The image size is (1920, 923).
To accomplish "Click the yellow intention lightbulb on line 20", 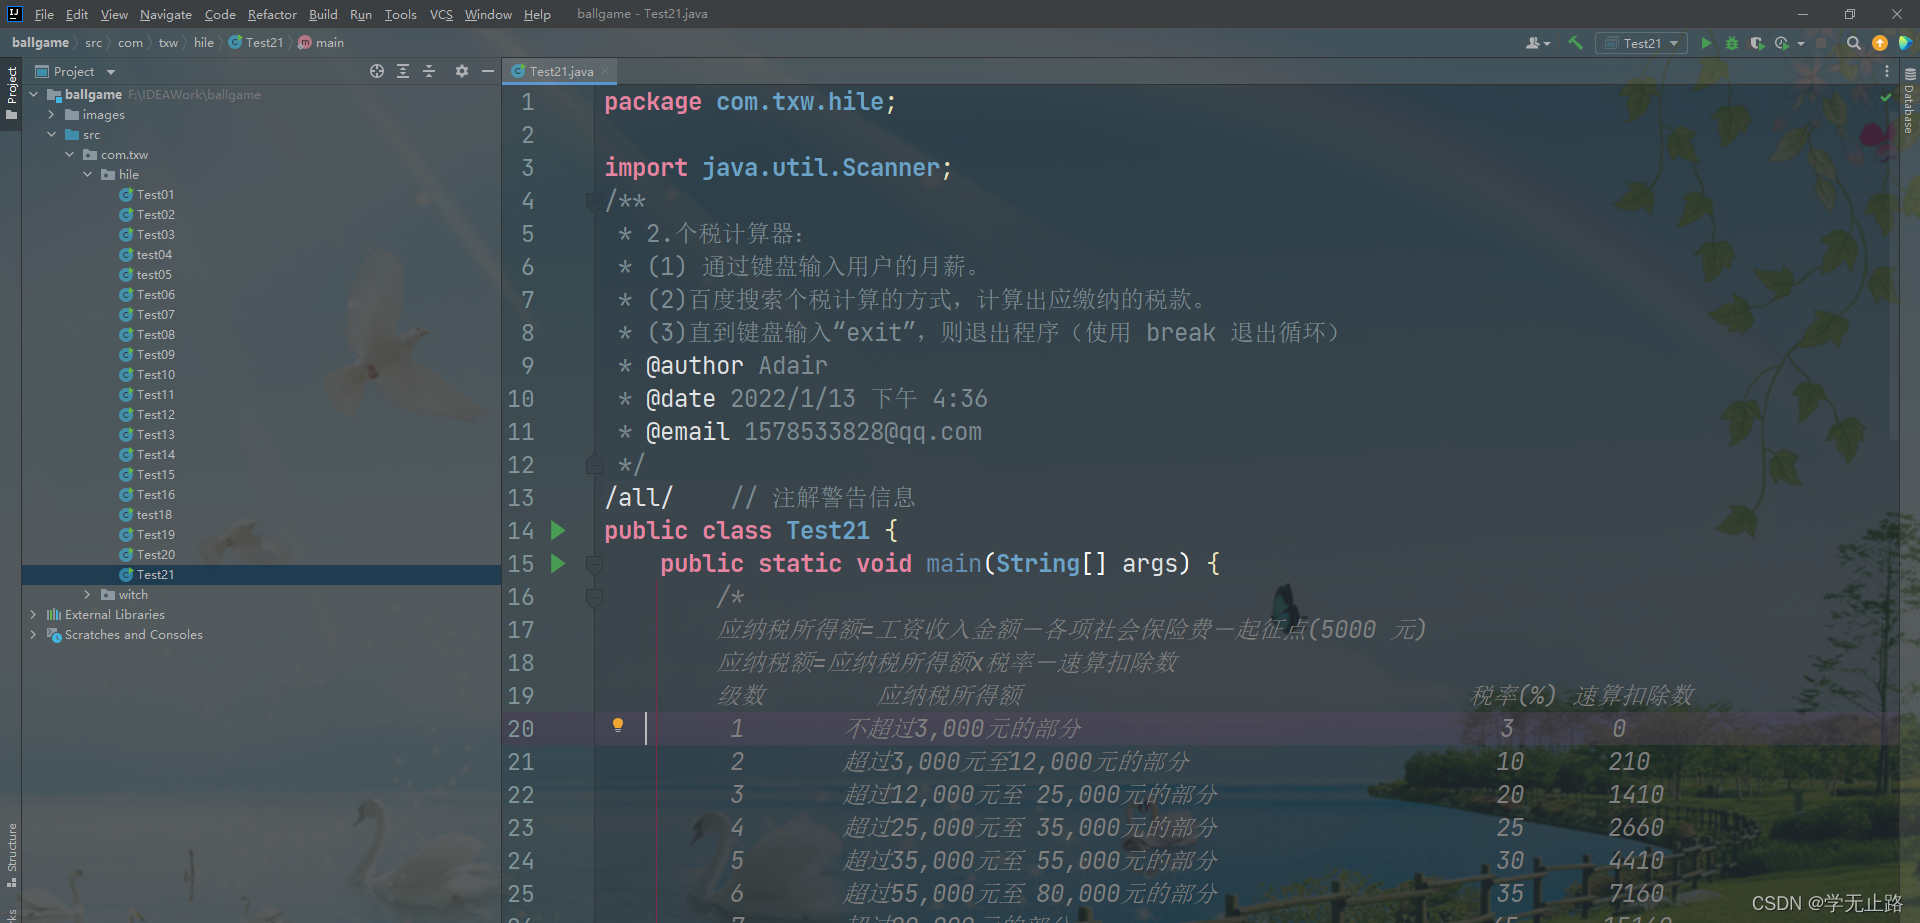I will 618,725.
